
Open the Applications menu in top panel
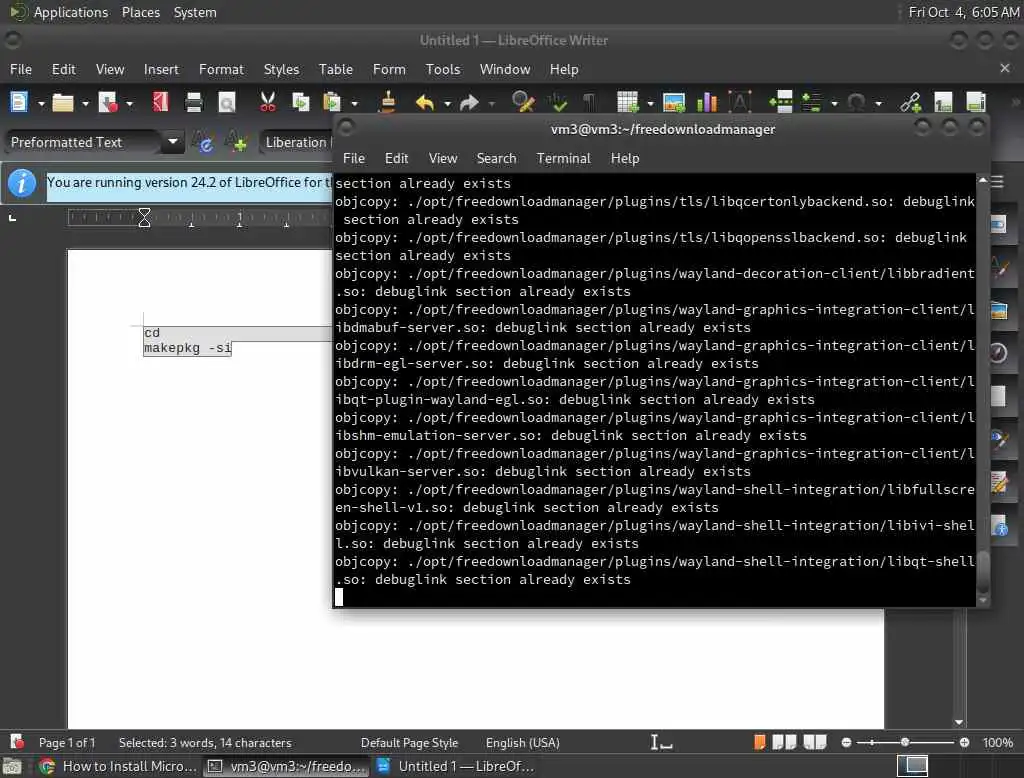pos(71,12)
